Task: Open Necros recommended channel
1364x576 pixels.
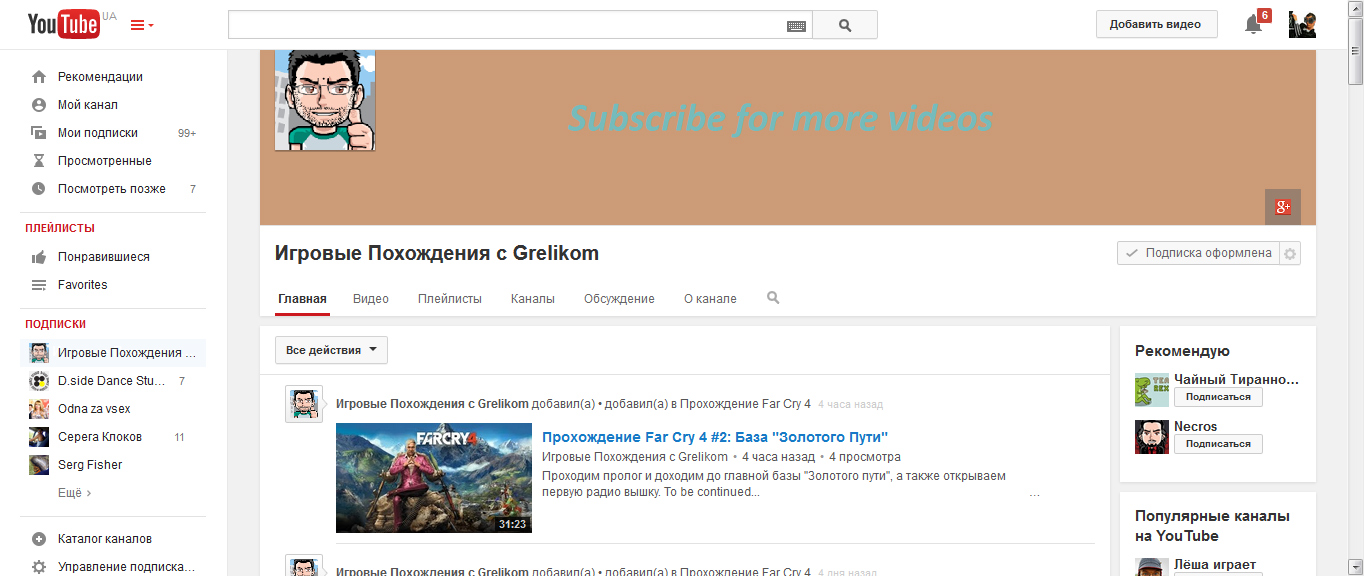Action: coord(1196,427)
